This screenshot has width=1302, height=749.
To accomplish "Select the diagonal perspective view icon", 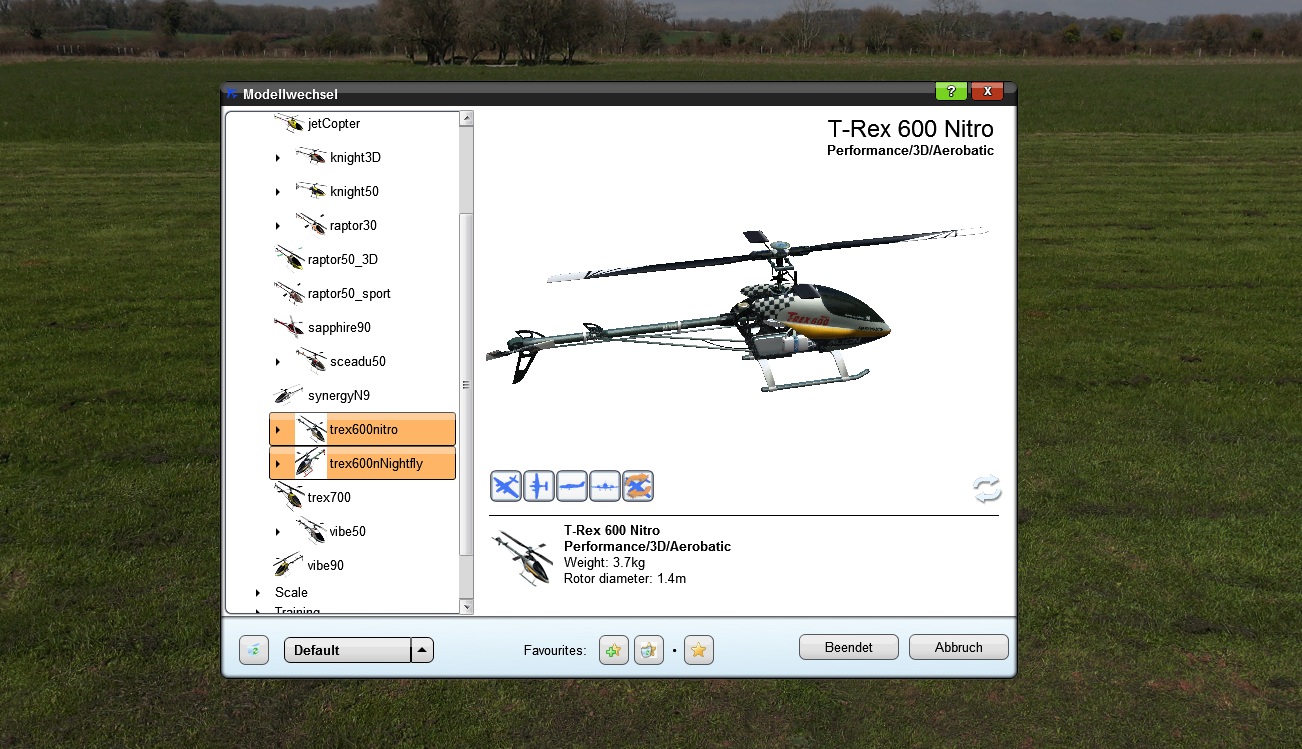I will (506, 486).
